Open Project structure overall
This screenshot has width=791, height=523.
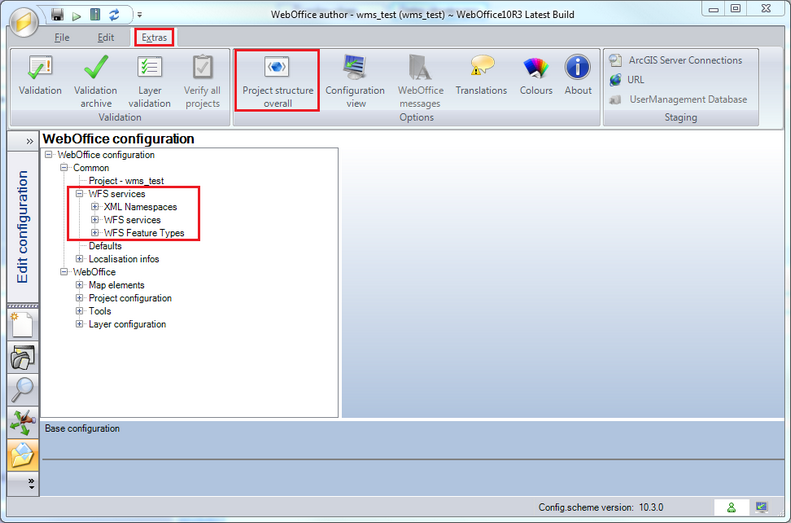[x=277, y=81]
